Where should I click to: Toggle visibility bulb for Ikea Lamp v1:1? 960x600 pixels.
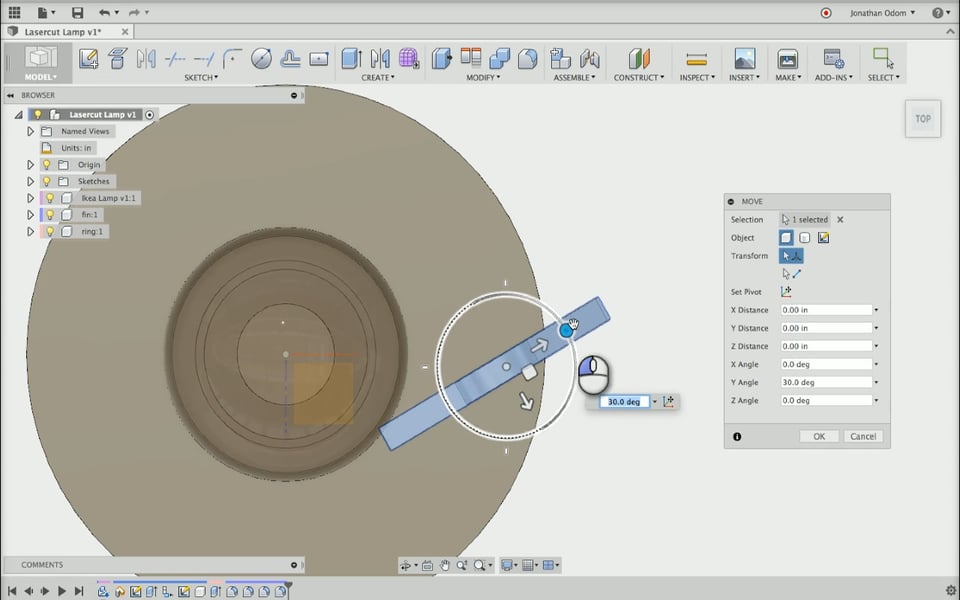pos(50,198)
